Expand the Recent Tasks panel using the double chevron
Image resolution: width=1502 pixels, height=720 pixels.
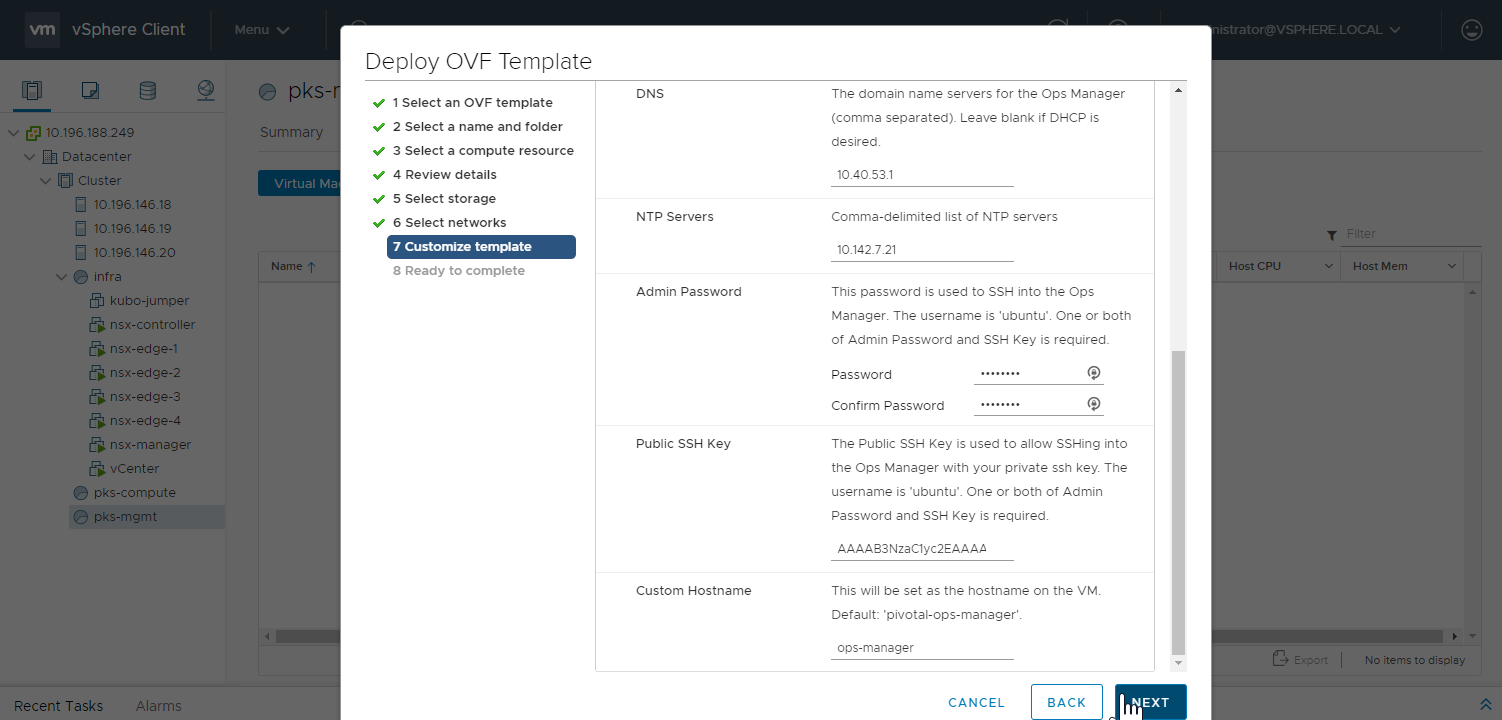(x=1485, y=706)
